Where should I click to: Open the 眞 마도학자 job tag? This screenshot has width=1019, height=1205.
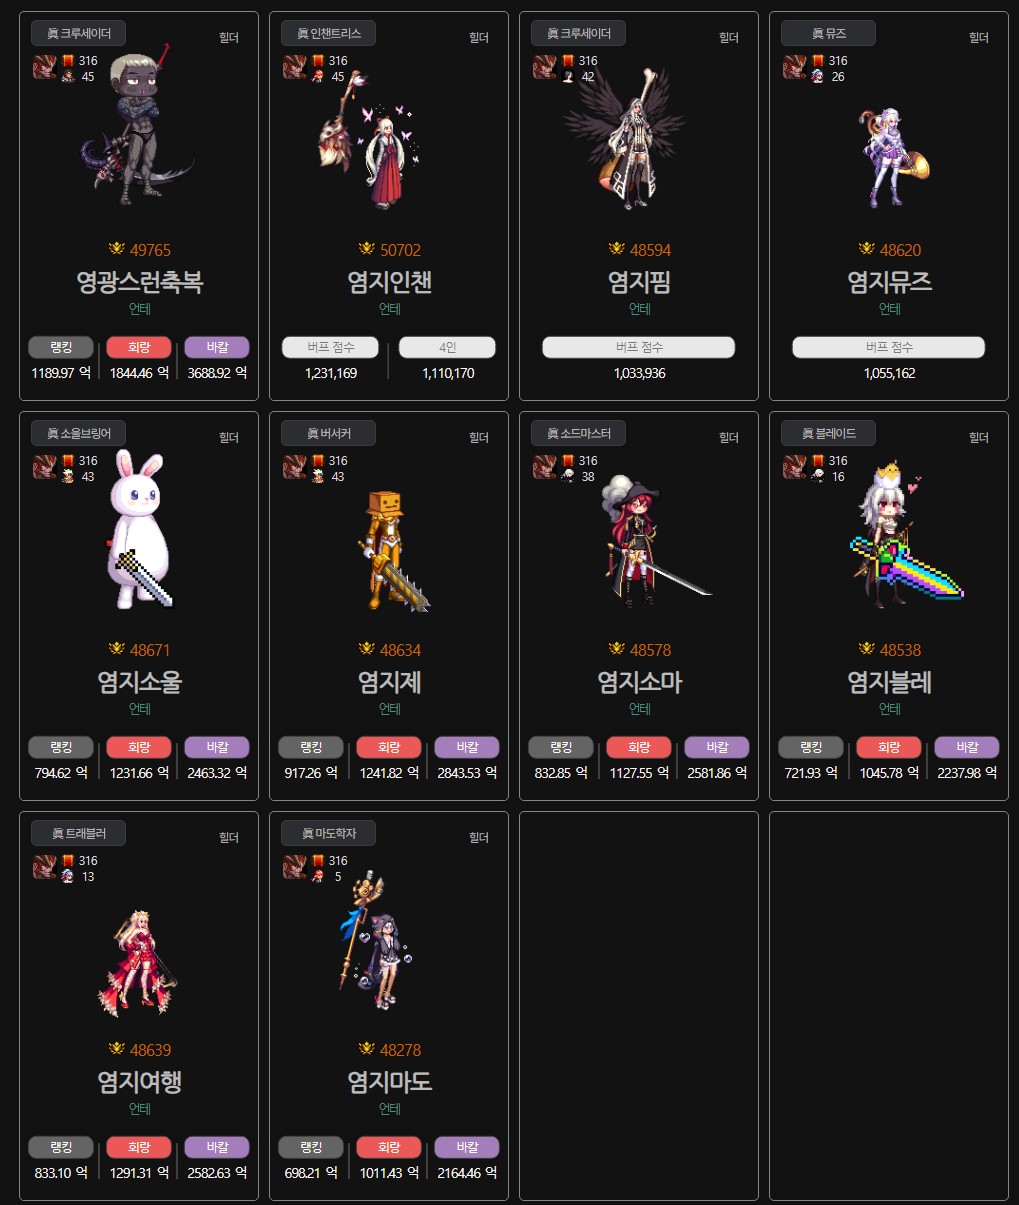click(328, 833)
